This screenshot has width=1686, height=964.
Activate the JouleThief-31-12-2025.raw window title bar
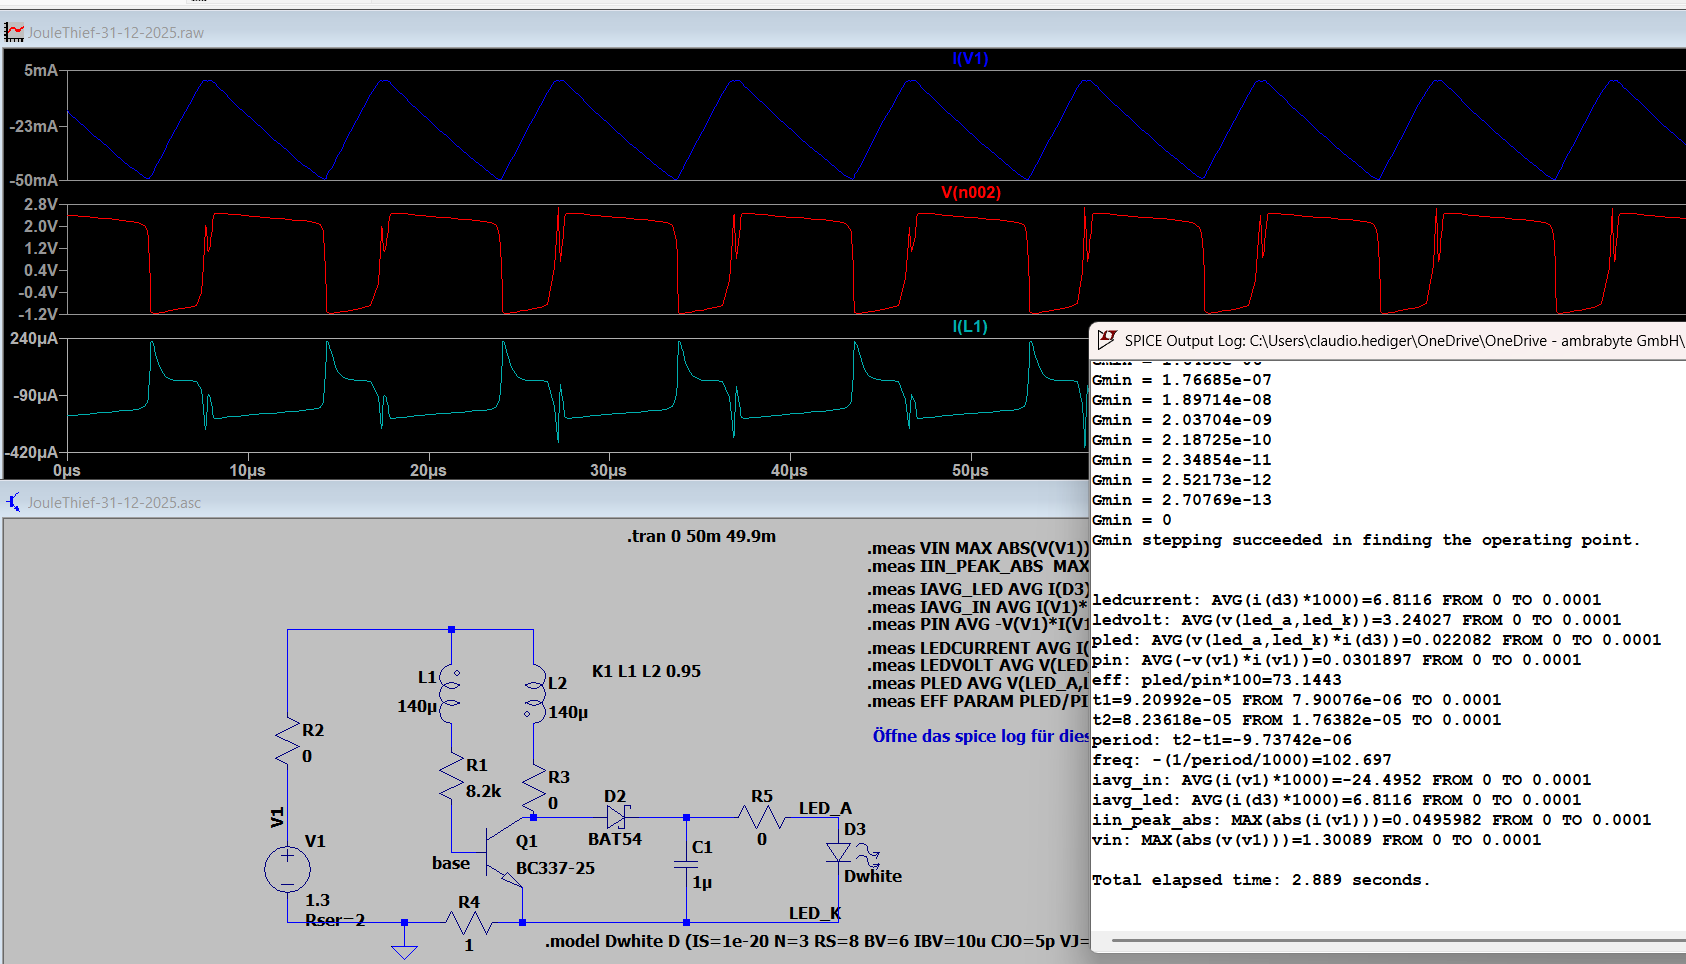click(x=600, y=32)
